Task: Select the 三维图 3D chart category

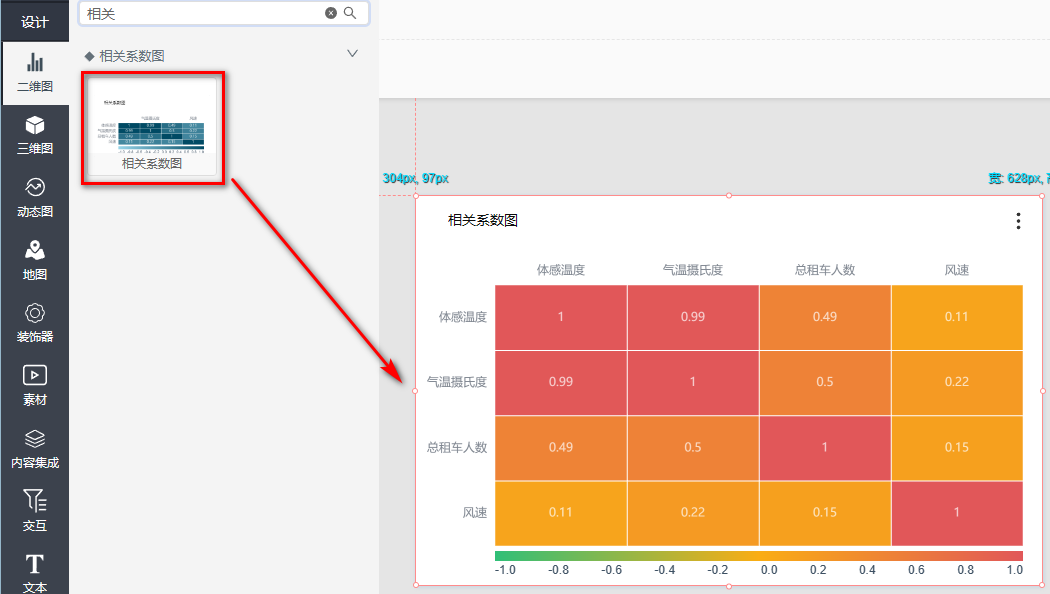Action: (x=34, y=135)
